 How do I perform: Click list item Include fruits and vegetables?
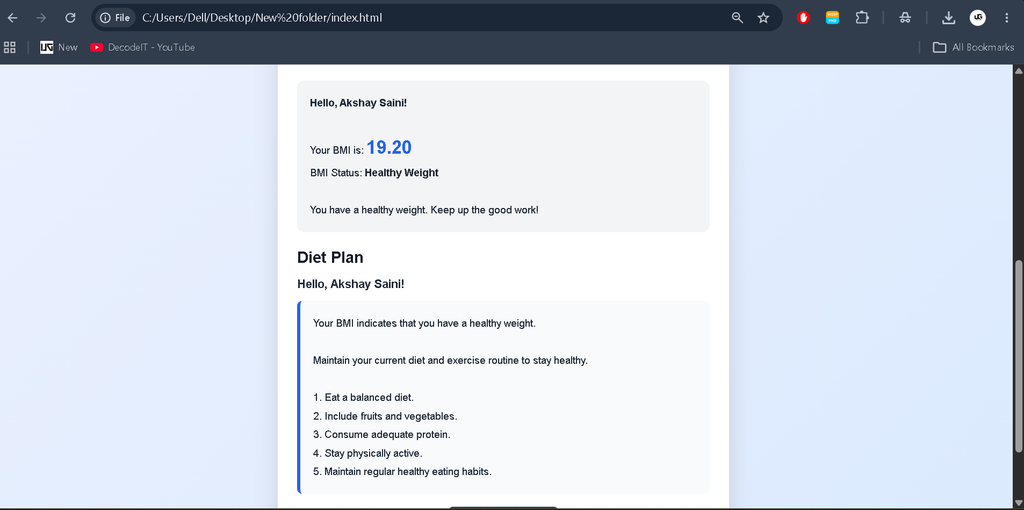coord(385,416)
